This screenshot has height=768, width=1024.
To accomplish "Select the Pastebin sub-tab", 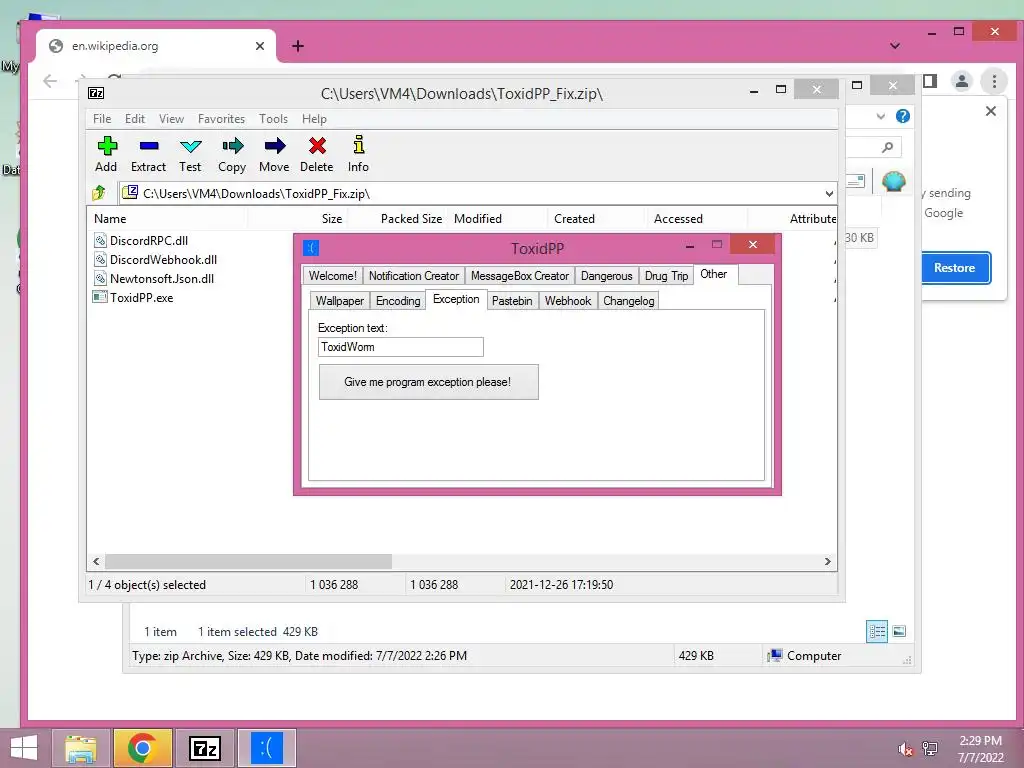I will click(x=512, y=300).
